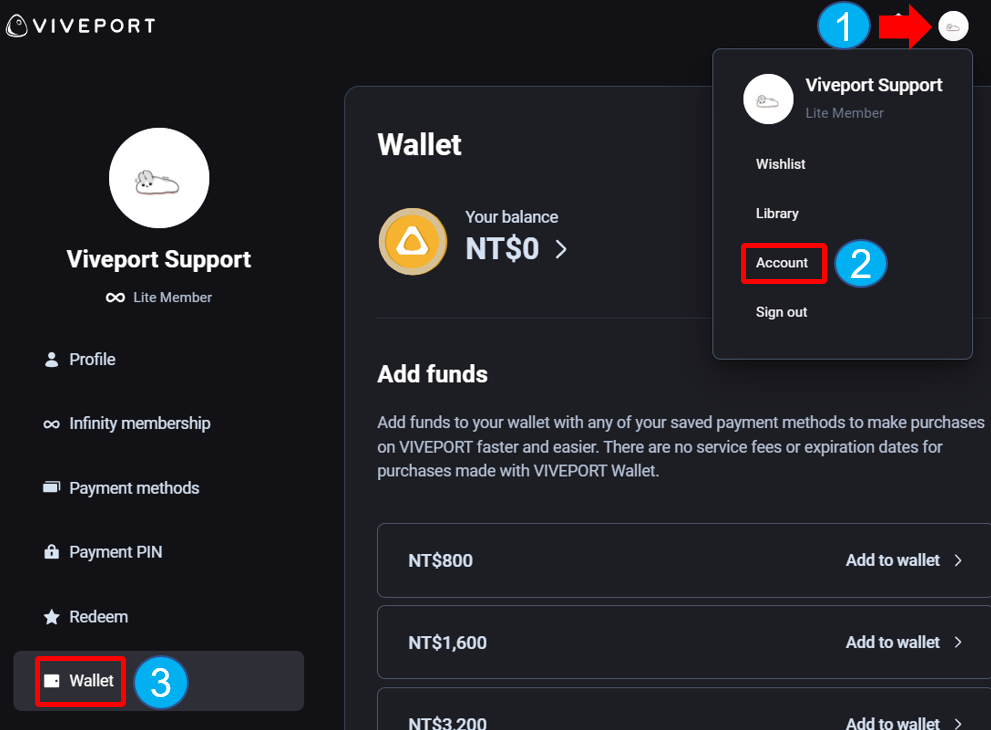Click the Redeem star icon

tap(51, 617)
